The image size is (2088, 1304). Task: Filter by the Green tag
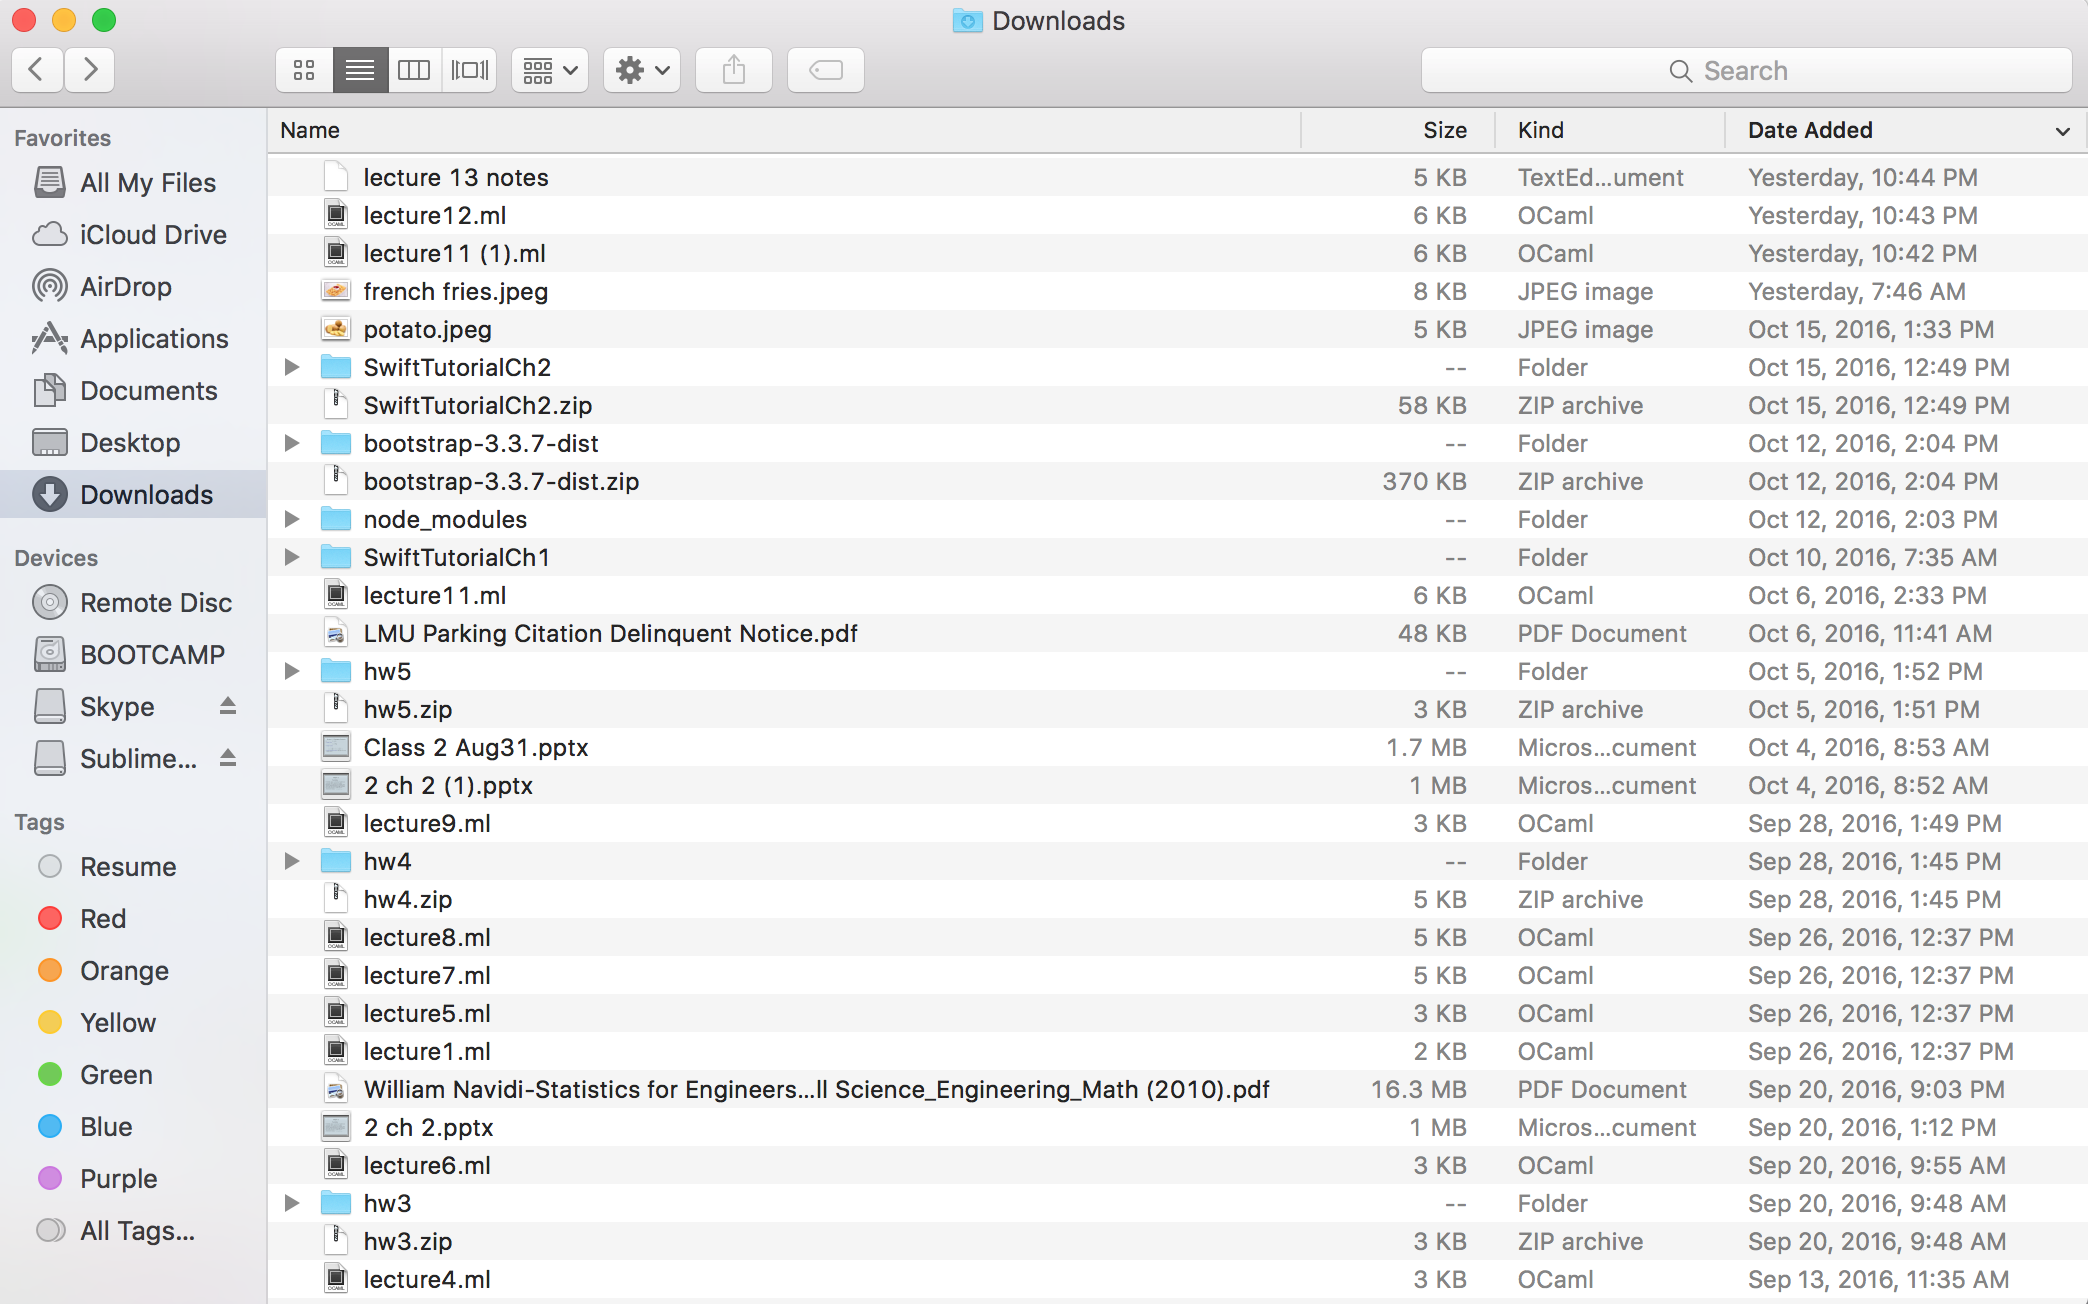point(133,1075)
